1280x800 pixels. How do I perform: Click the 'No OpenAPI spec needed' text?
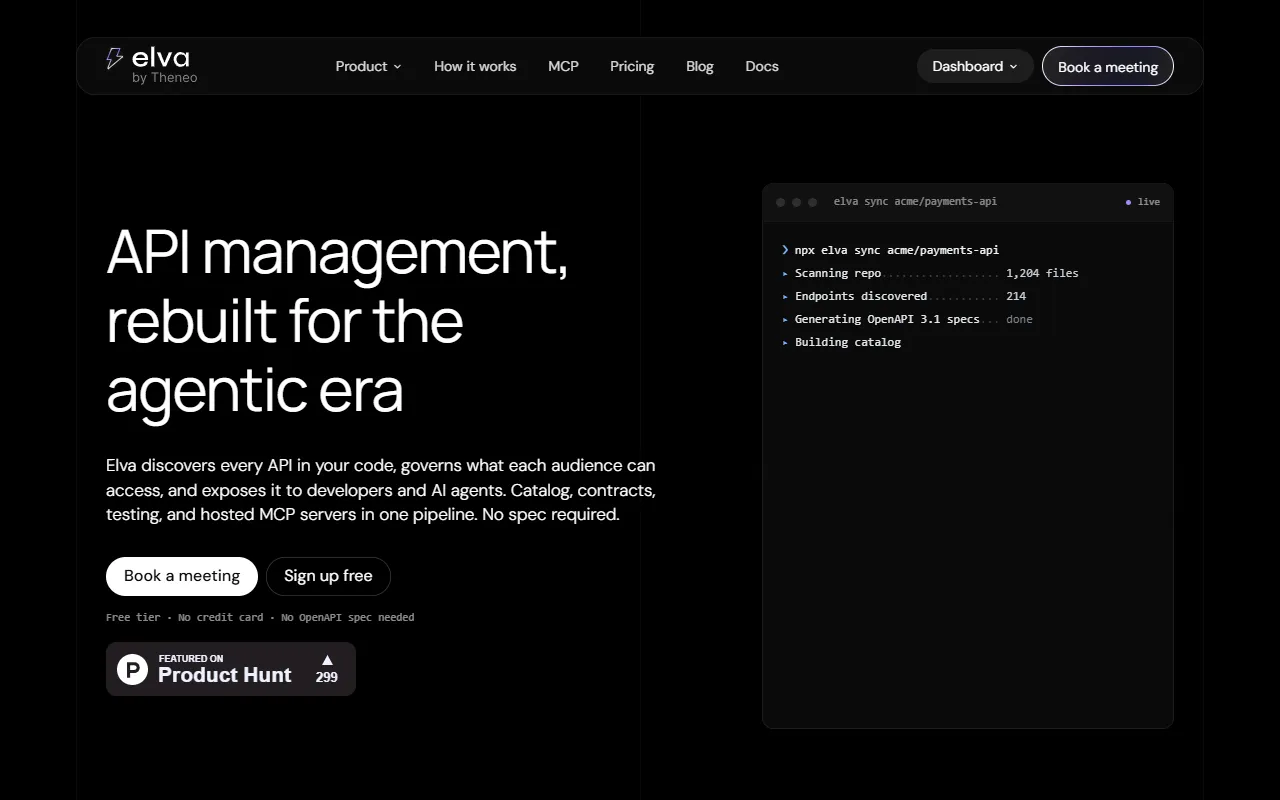coord(348,617)
